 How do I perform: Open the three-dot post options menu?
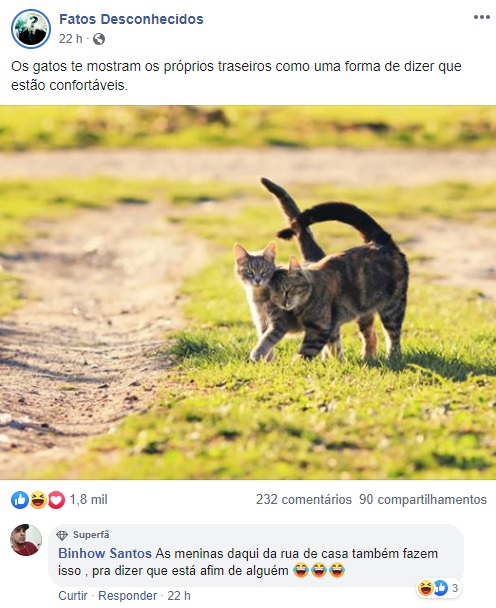481,17
